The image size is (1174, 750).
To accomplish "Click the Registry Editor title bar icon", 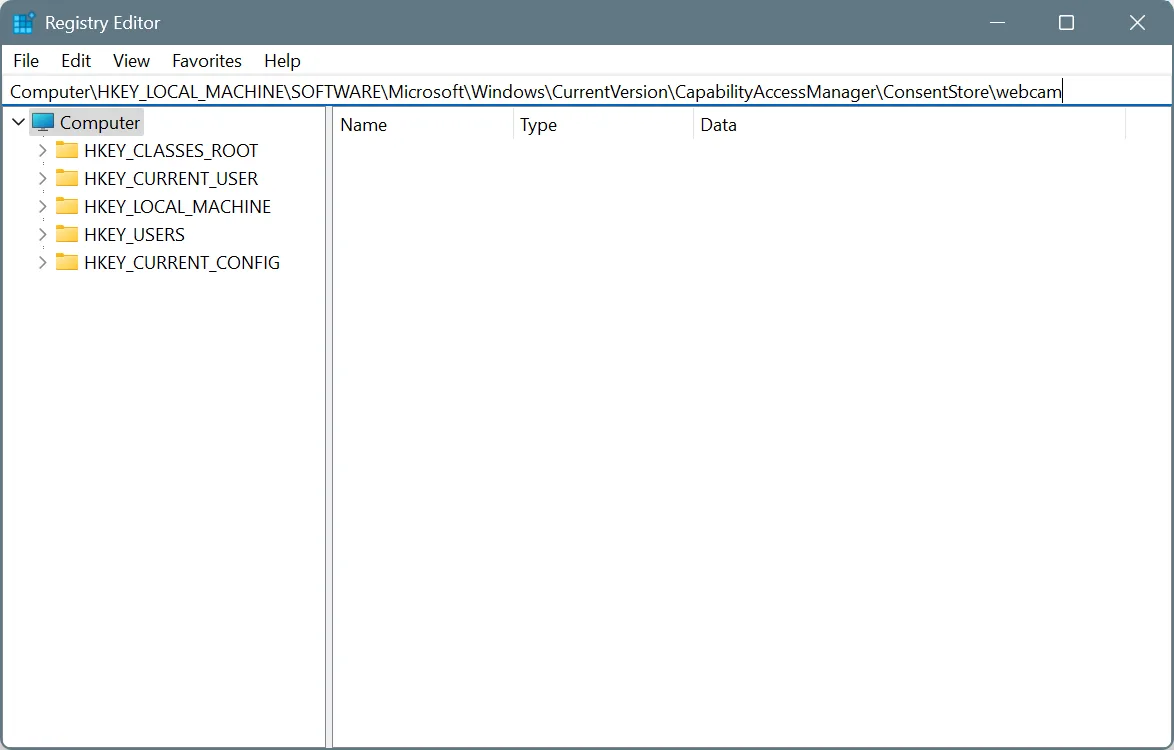I will [x=24, y=22].
